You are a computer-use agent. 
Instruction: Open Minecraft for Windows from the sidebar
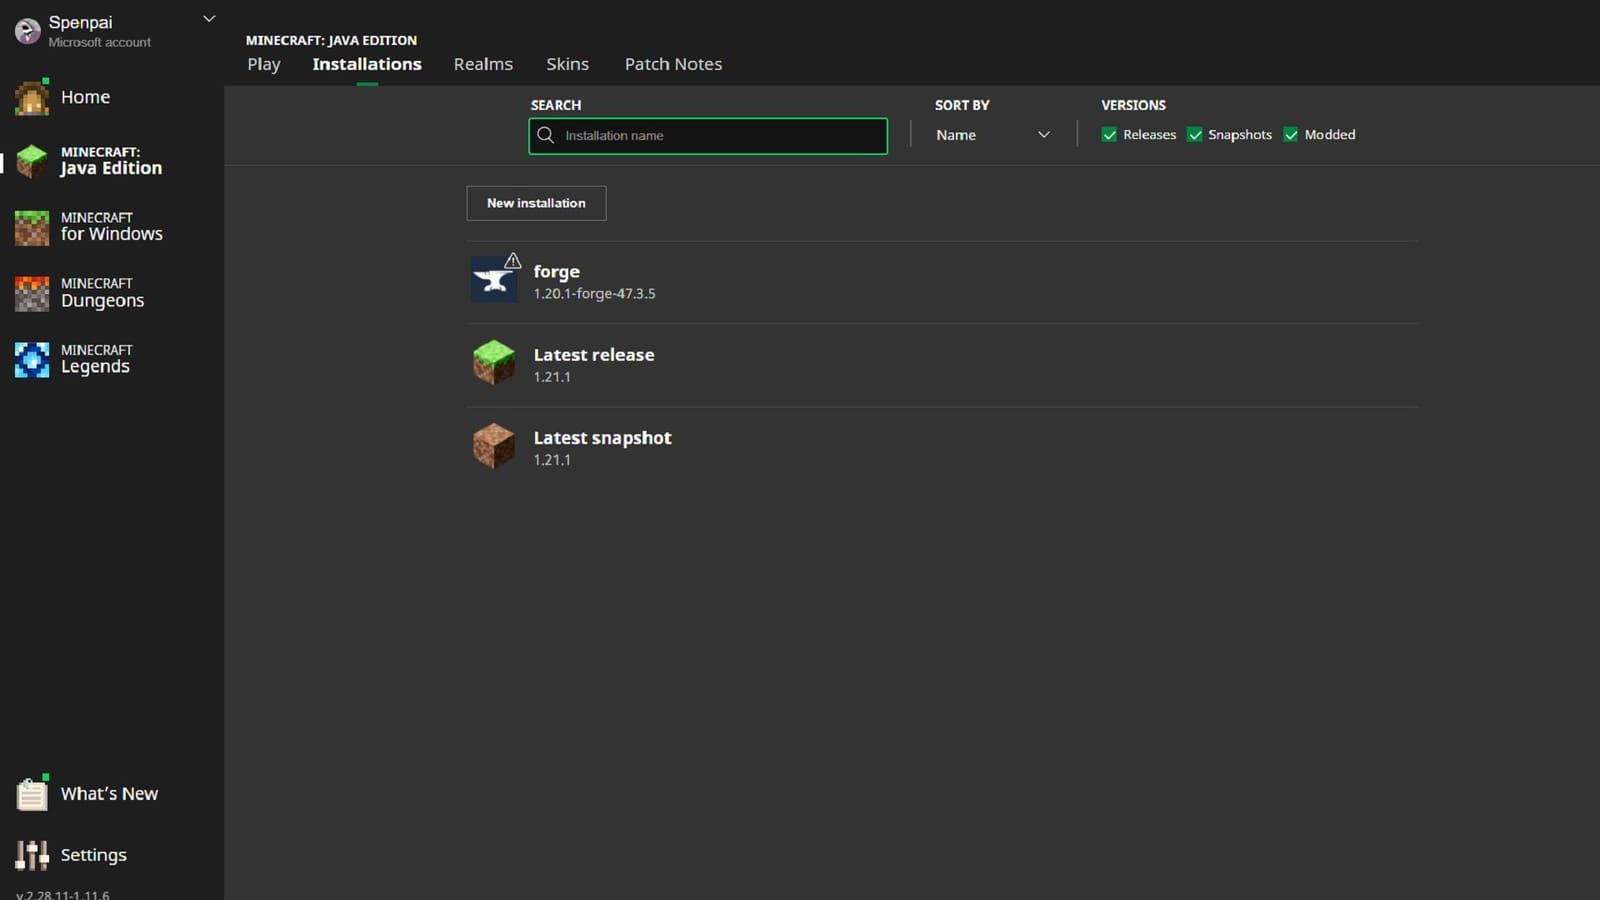tap(110, 226)
